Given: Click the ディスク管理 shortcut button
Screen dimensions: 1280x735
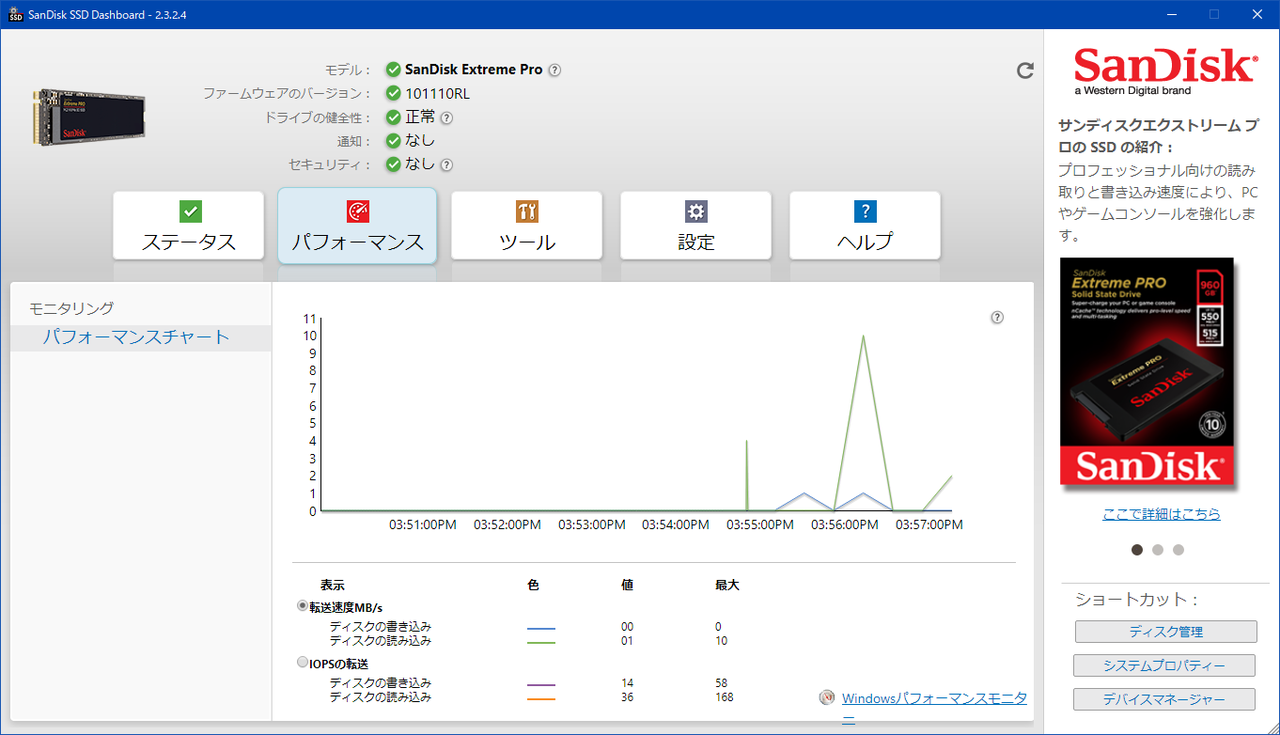Looking at the screenshot, I should coord(1166,632).
